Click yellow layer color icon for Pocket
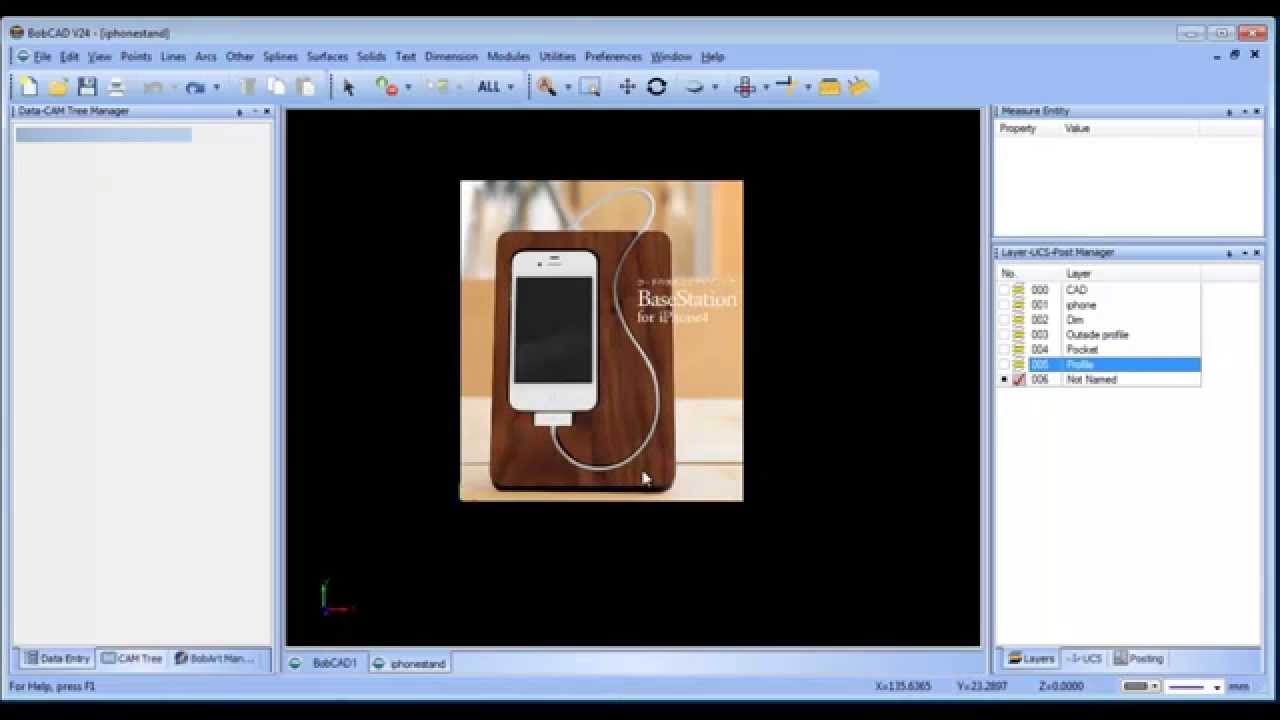This screenshot has width=1280, height=720. (1019, 350)
